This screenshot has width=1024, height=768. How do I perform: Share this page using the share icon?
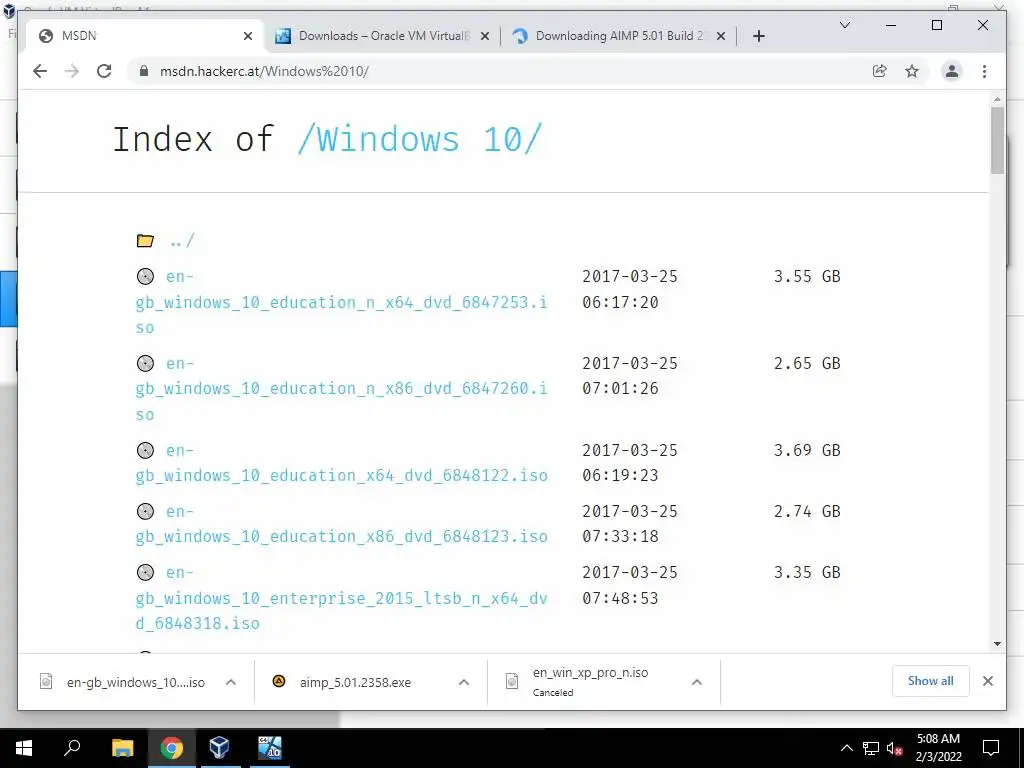[x=880, y=71]
